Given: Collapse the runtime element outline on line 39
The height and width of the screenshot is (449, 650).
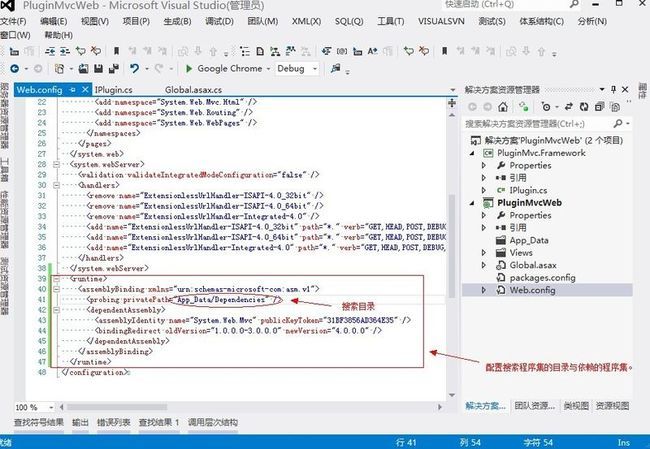Looking at the screenshot, I should 56,279.
